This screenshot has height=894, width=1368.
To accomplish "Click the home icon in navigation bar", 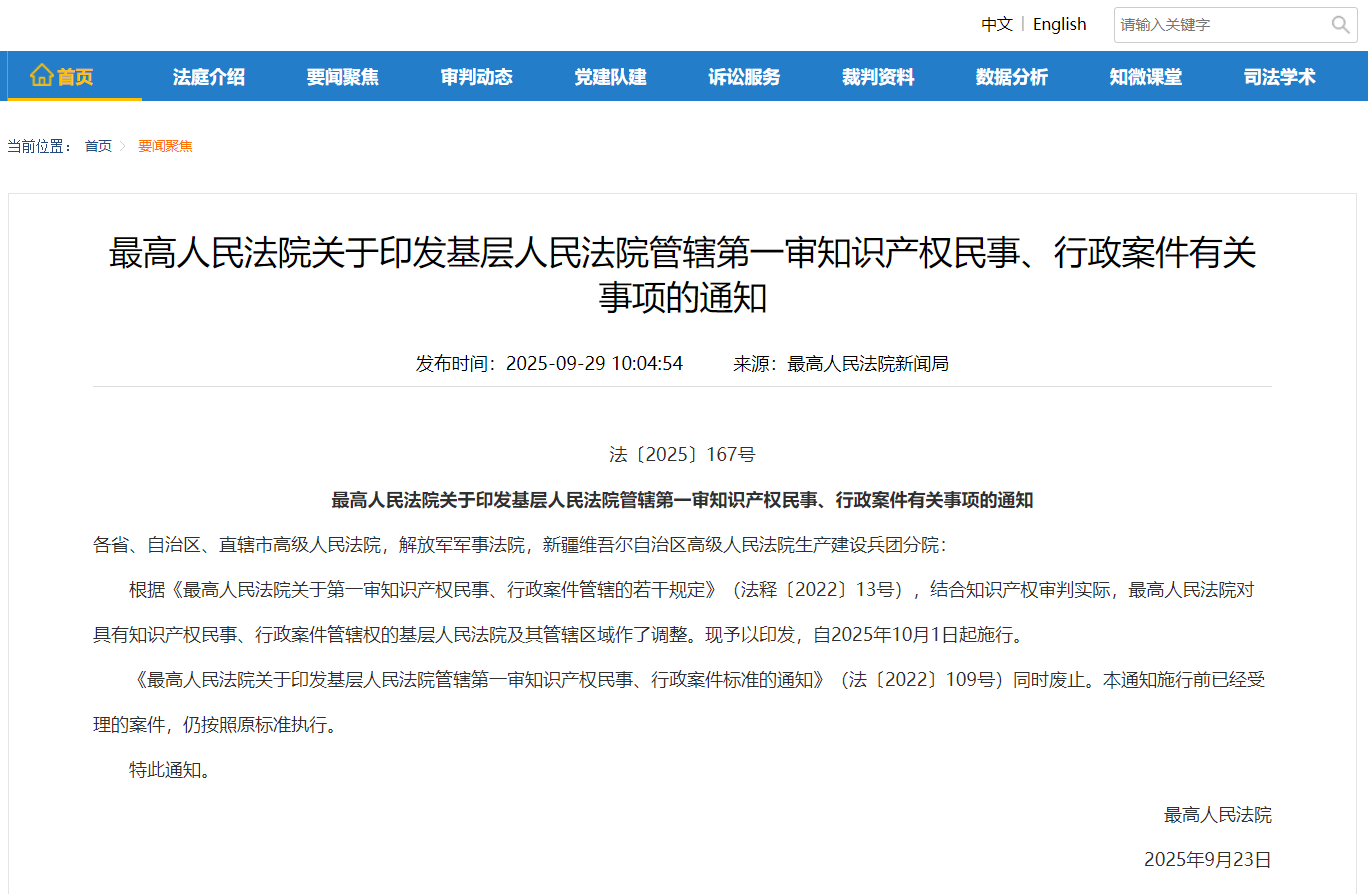I will [41, 76].
